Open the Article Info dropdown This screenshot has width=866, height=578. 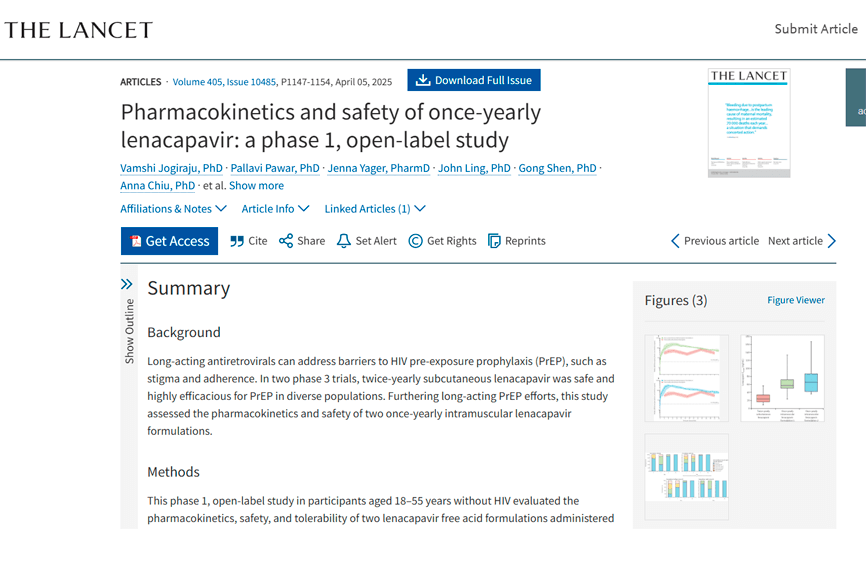point(275,209)
